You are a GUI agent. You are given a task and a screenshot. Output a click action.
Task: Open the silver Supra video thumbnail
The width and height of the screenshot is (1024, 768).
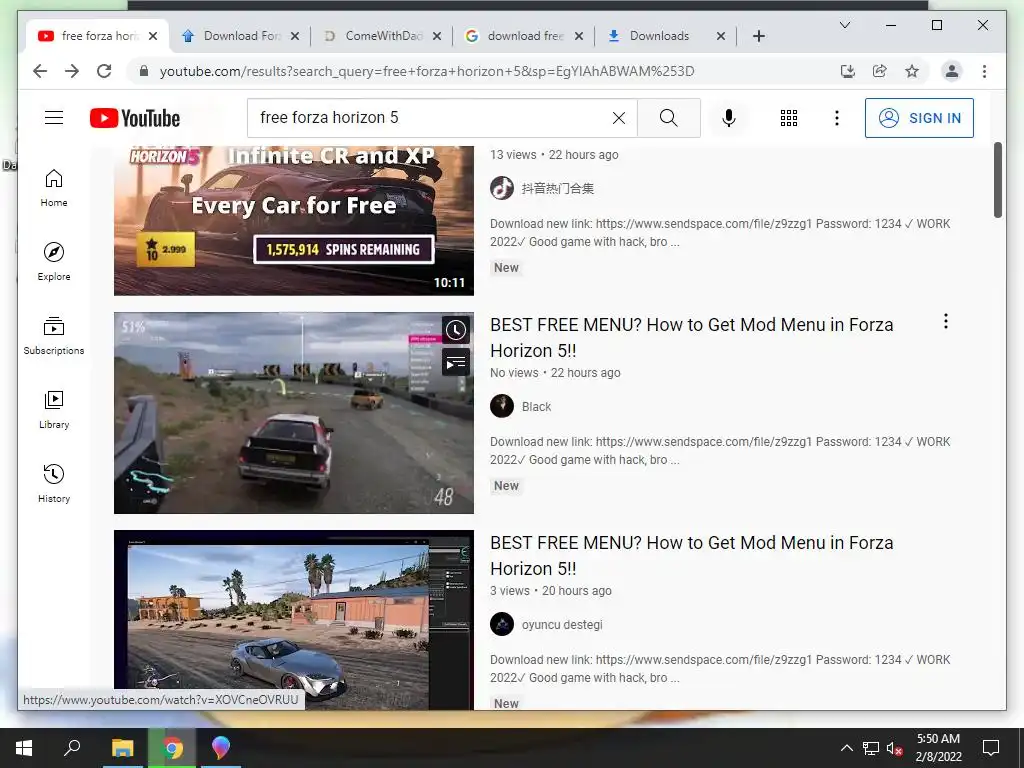tap(294, 620)
